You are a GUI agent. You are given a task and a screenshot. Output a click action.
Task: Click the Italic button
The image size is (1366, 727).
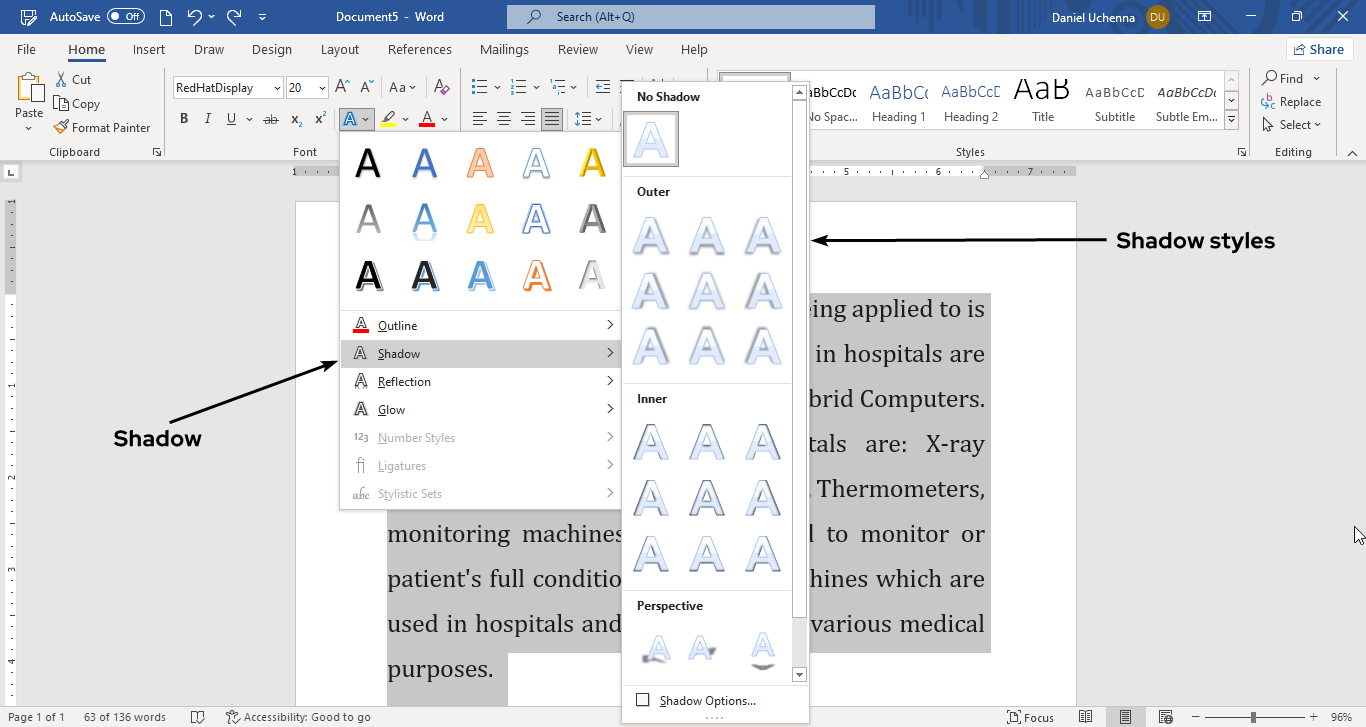(208, 119)
